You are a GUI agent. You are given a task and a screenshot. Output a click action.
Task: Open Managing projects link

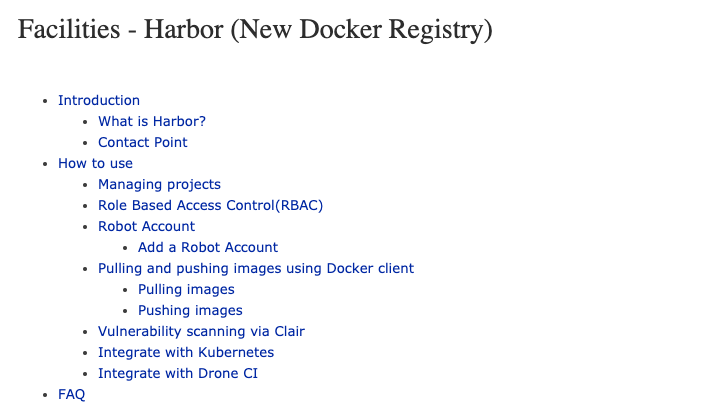[159, 184]
